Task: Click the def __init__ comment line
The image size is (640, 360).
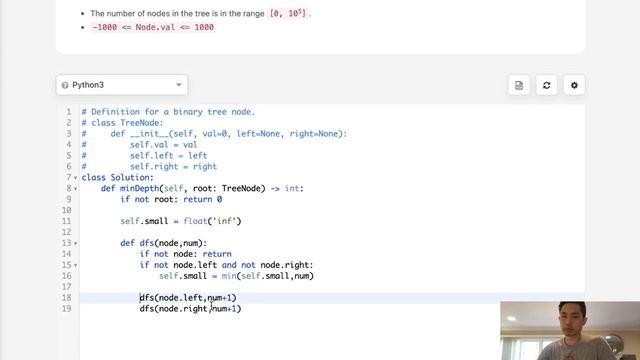Action: click(214, 134)
